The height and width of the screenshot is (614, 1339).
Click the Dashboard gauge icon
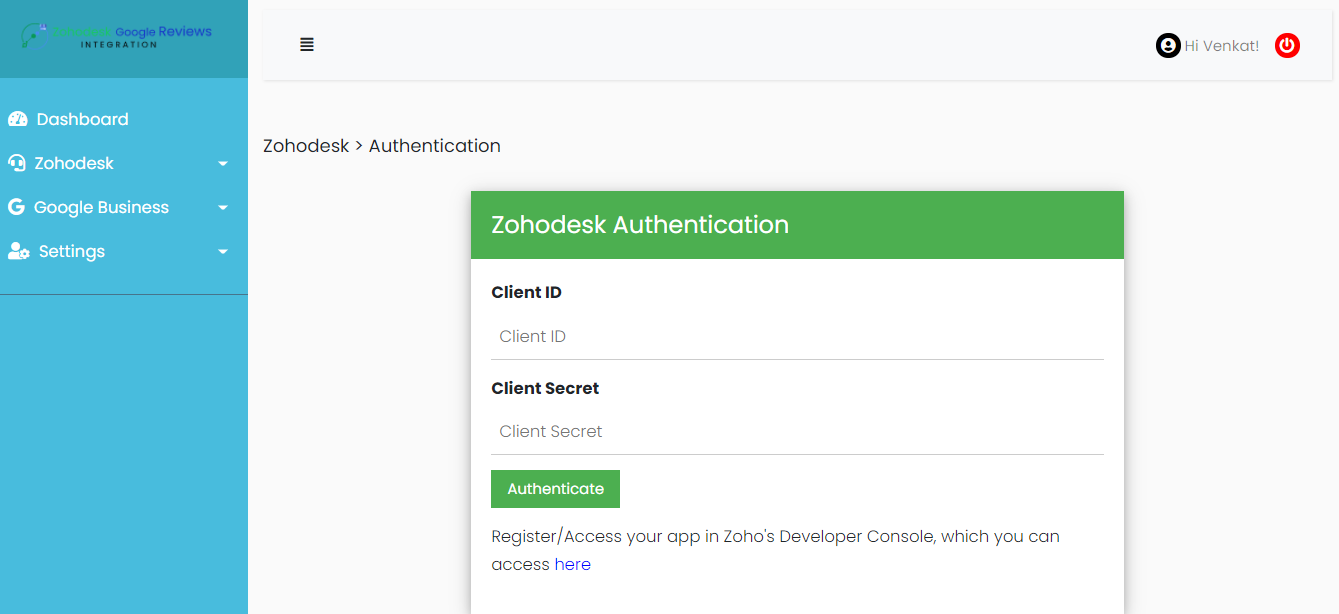pos(18,119)
